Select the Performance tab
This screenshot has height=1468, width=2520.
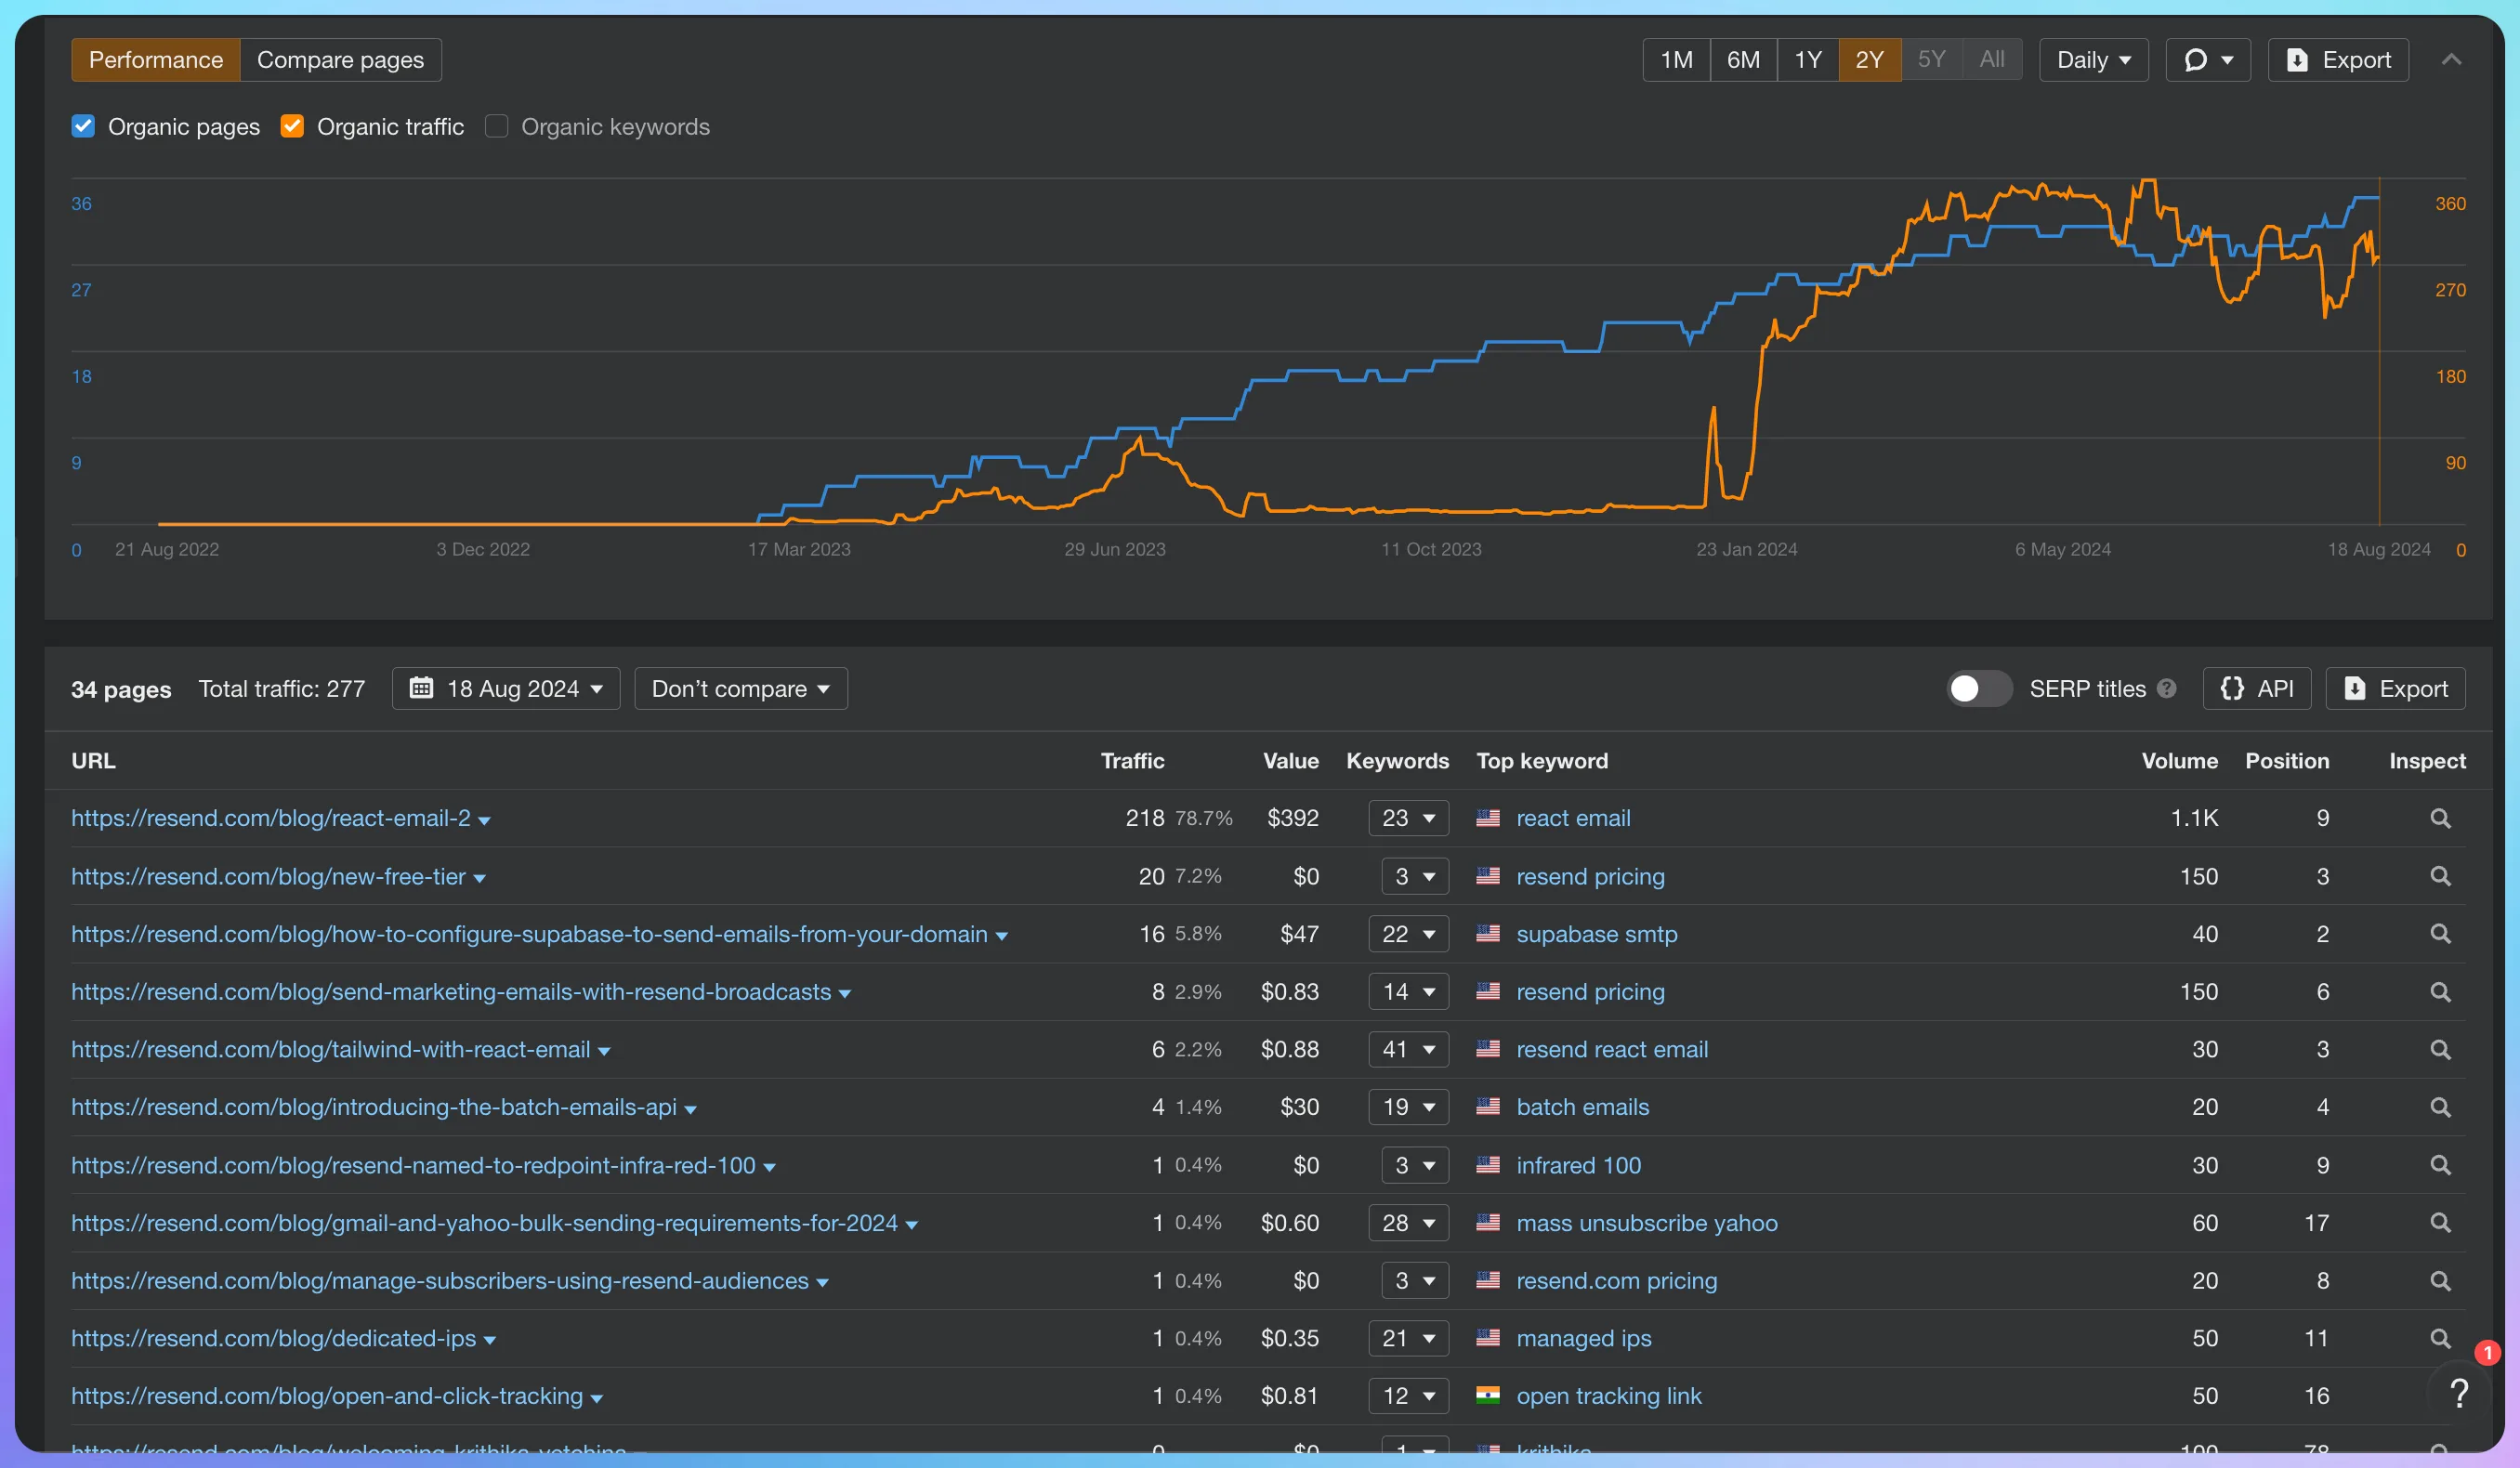156,60
